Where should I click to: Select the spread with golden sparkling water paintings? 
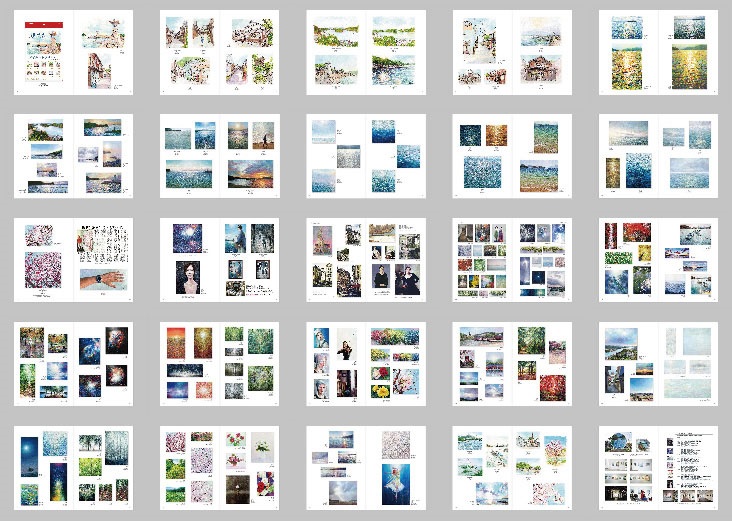point(658,52)
